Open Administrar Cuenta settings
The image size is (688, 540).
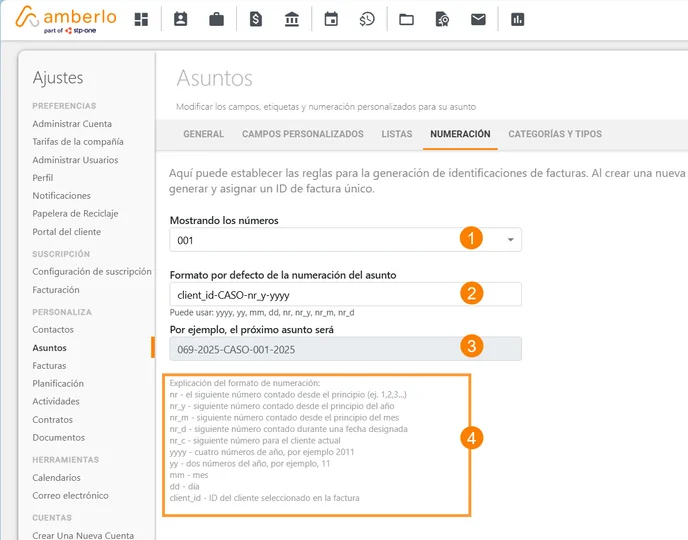click(72, 124)
